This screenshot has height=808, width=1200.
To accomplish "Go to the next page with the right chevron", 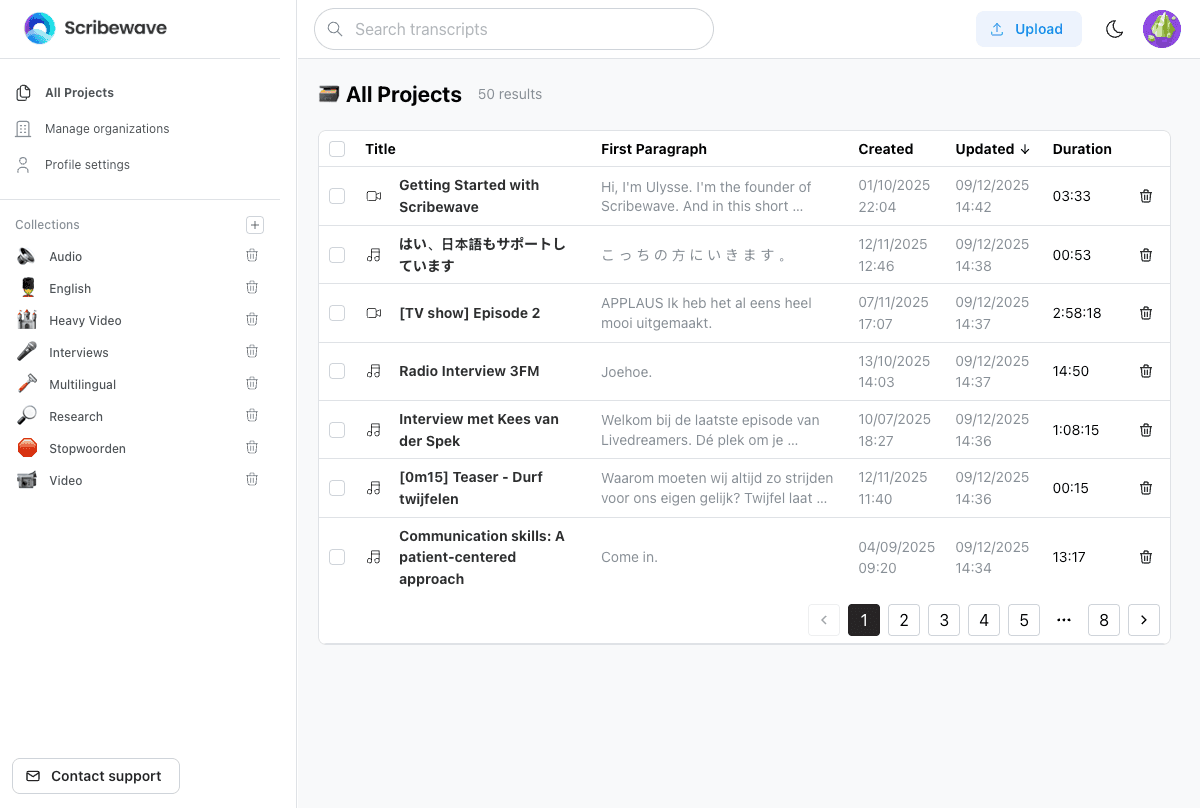I will [1144, 620].
